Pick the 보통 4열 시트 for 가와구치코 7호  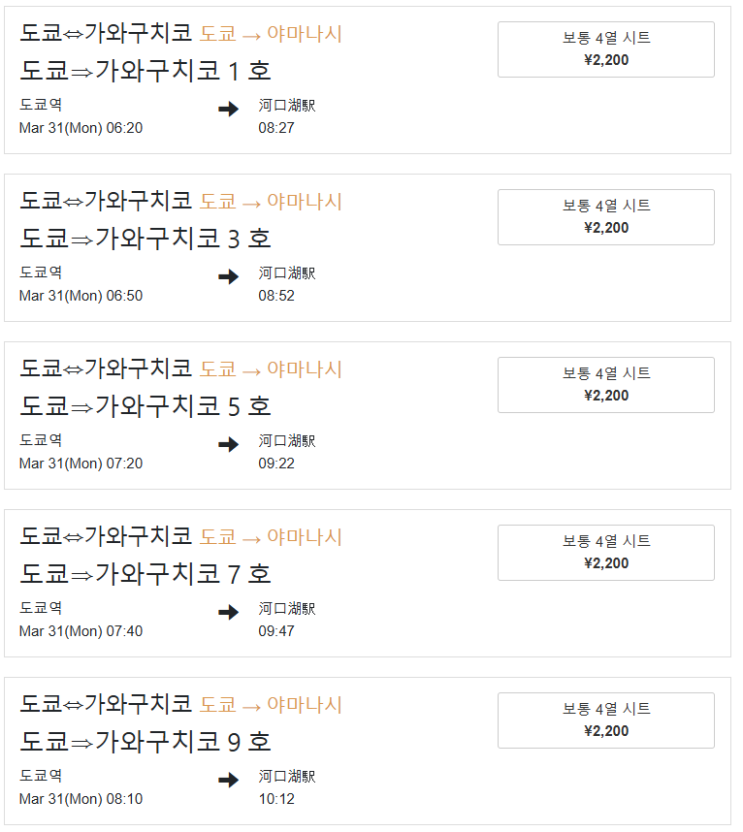606,553
